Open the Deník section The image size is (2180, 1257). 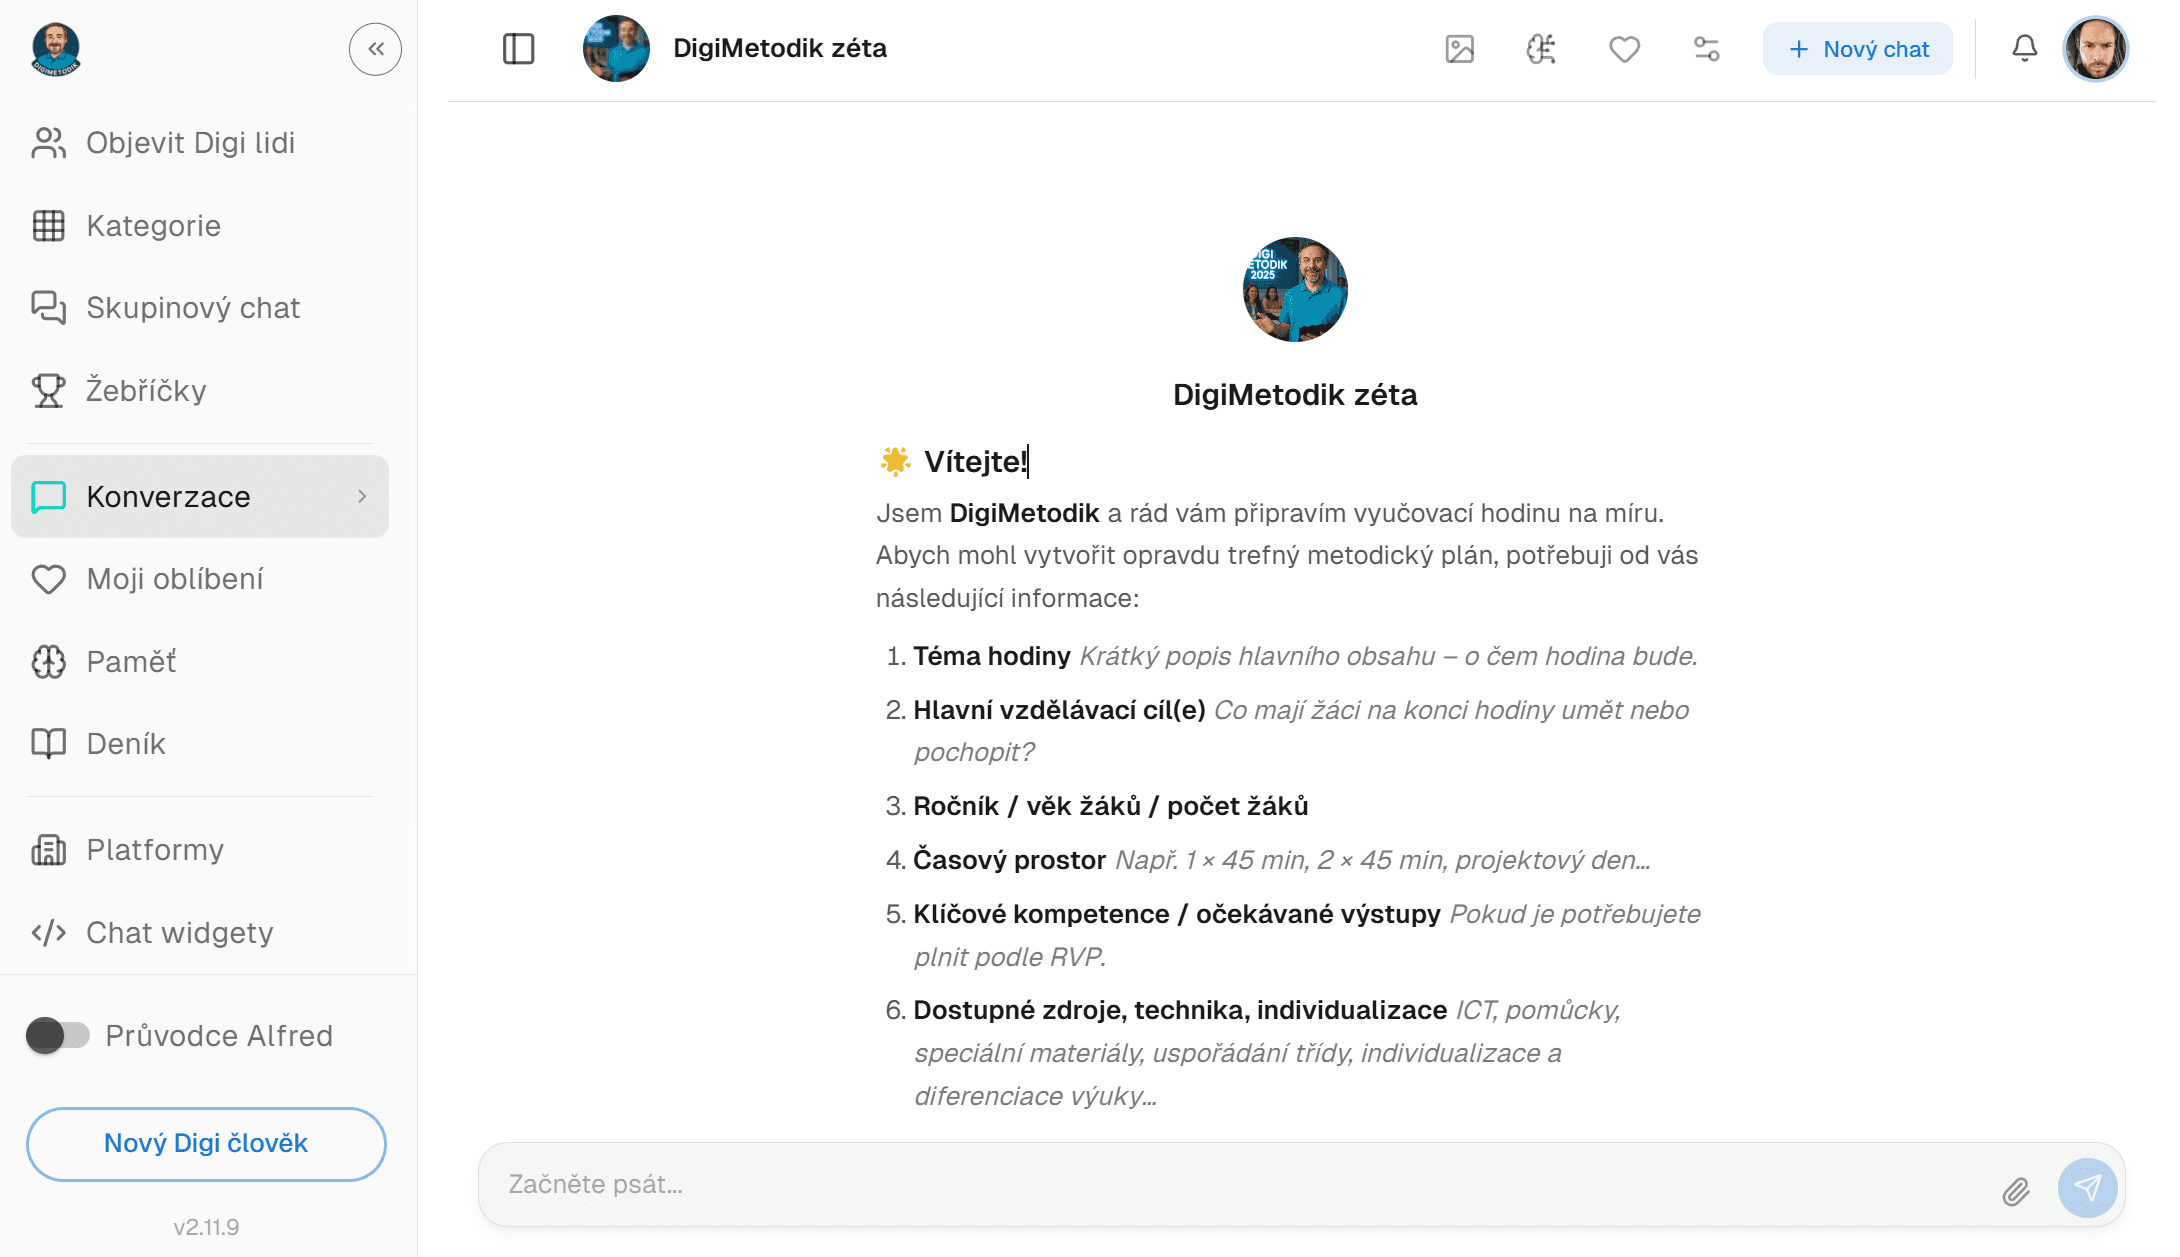(125, 744)
